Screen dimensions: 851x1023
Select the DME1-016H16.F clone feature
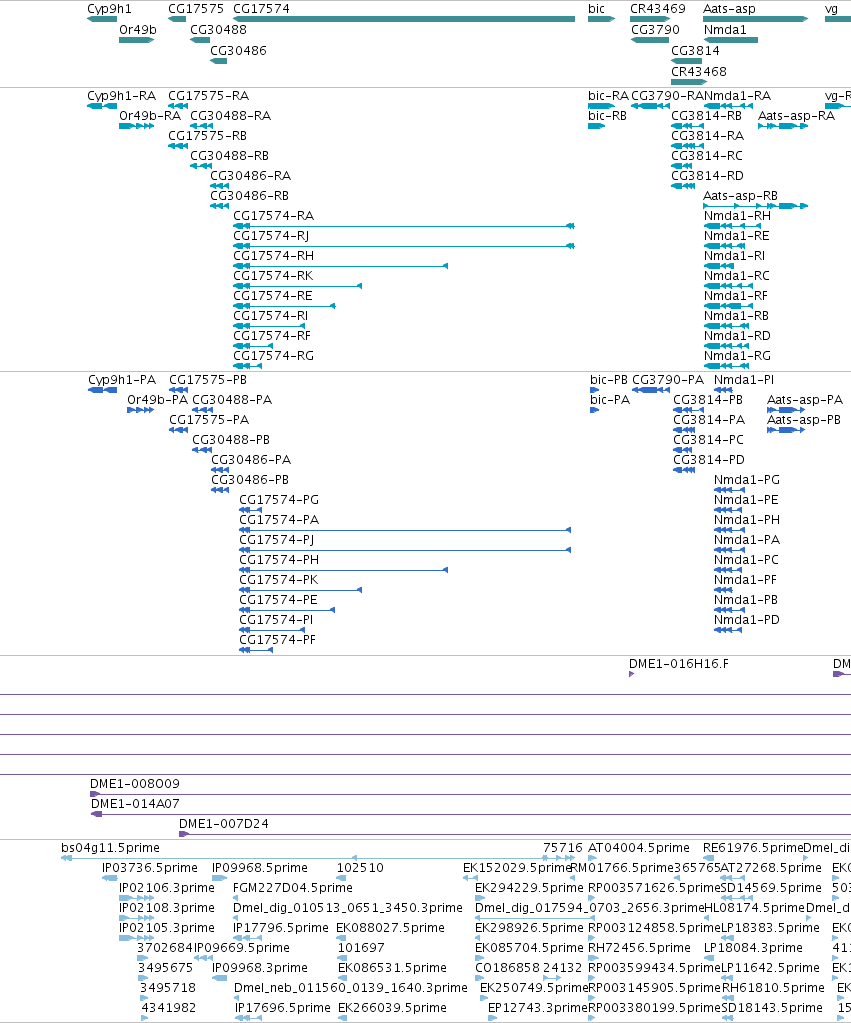[x=632, y=674]
